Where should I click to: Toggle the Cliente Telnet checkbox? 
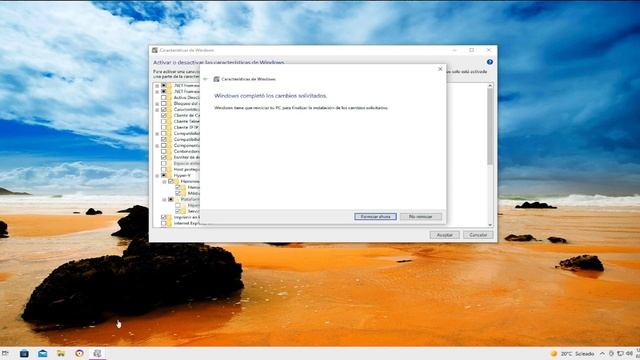164,121
